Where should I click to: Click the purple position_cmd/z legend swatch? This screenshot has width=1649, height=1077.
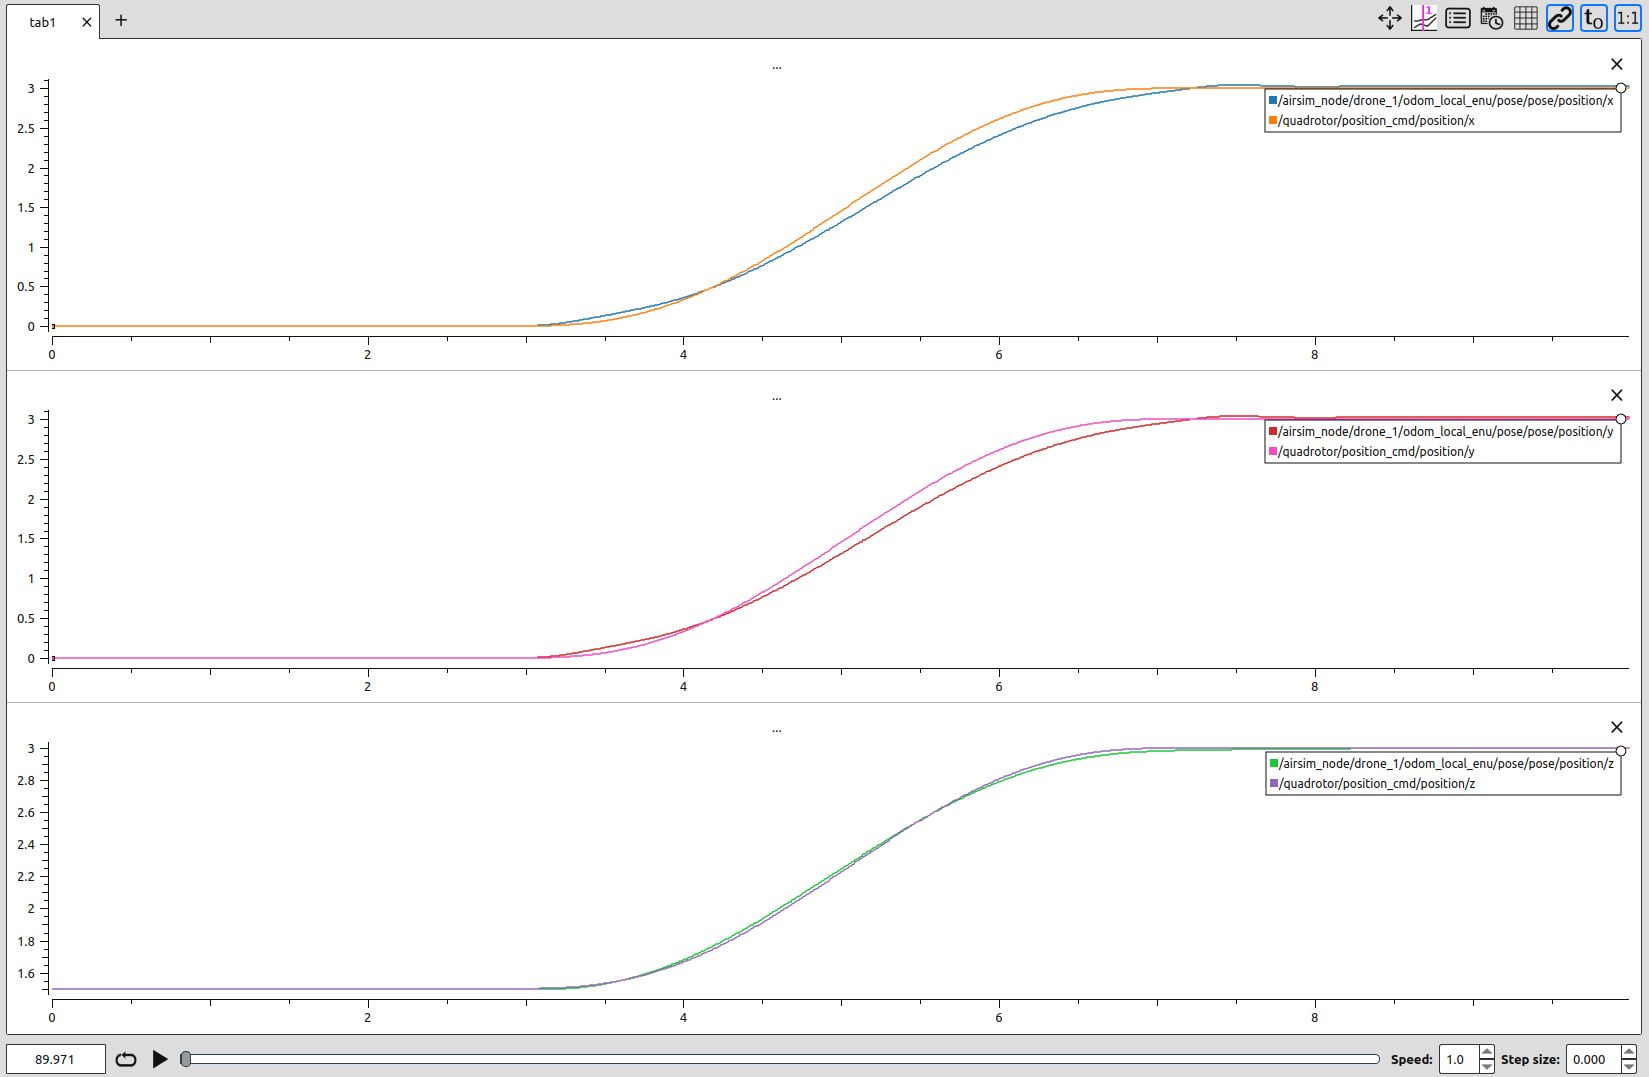click(x=1273, y=783)
